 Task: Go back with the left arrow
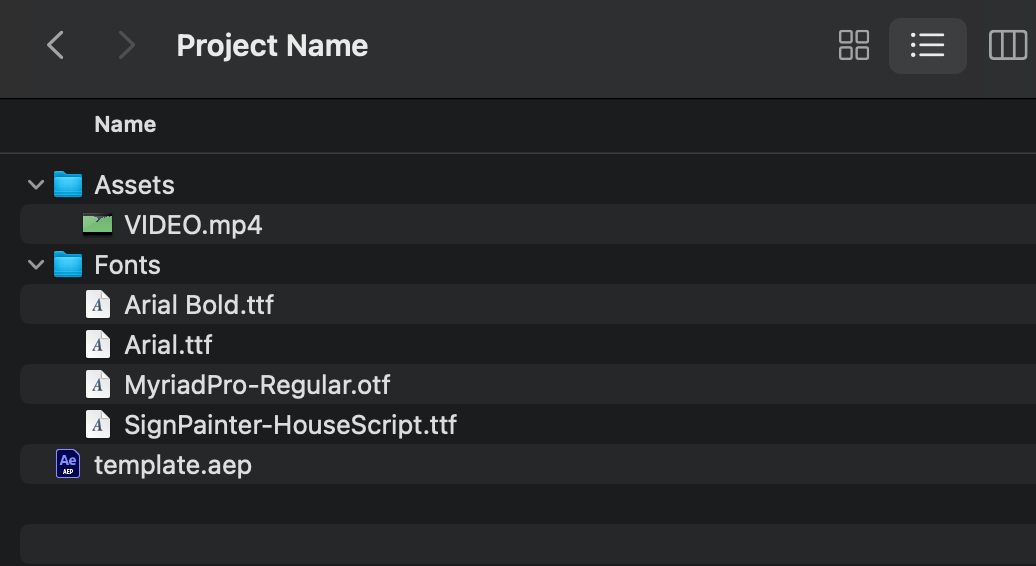click(56, 46)
